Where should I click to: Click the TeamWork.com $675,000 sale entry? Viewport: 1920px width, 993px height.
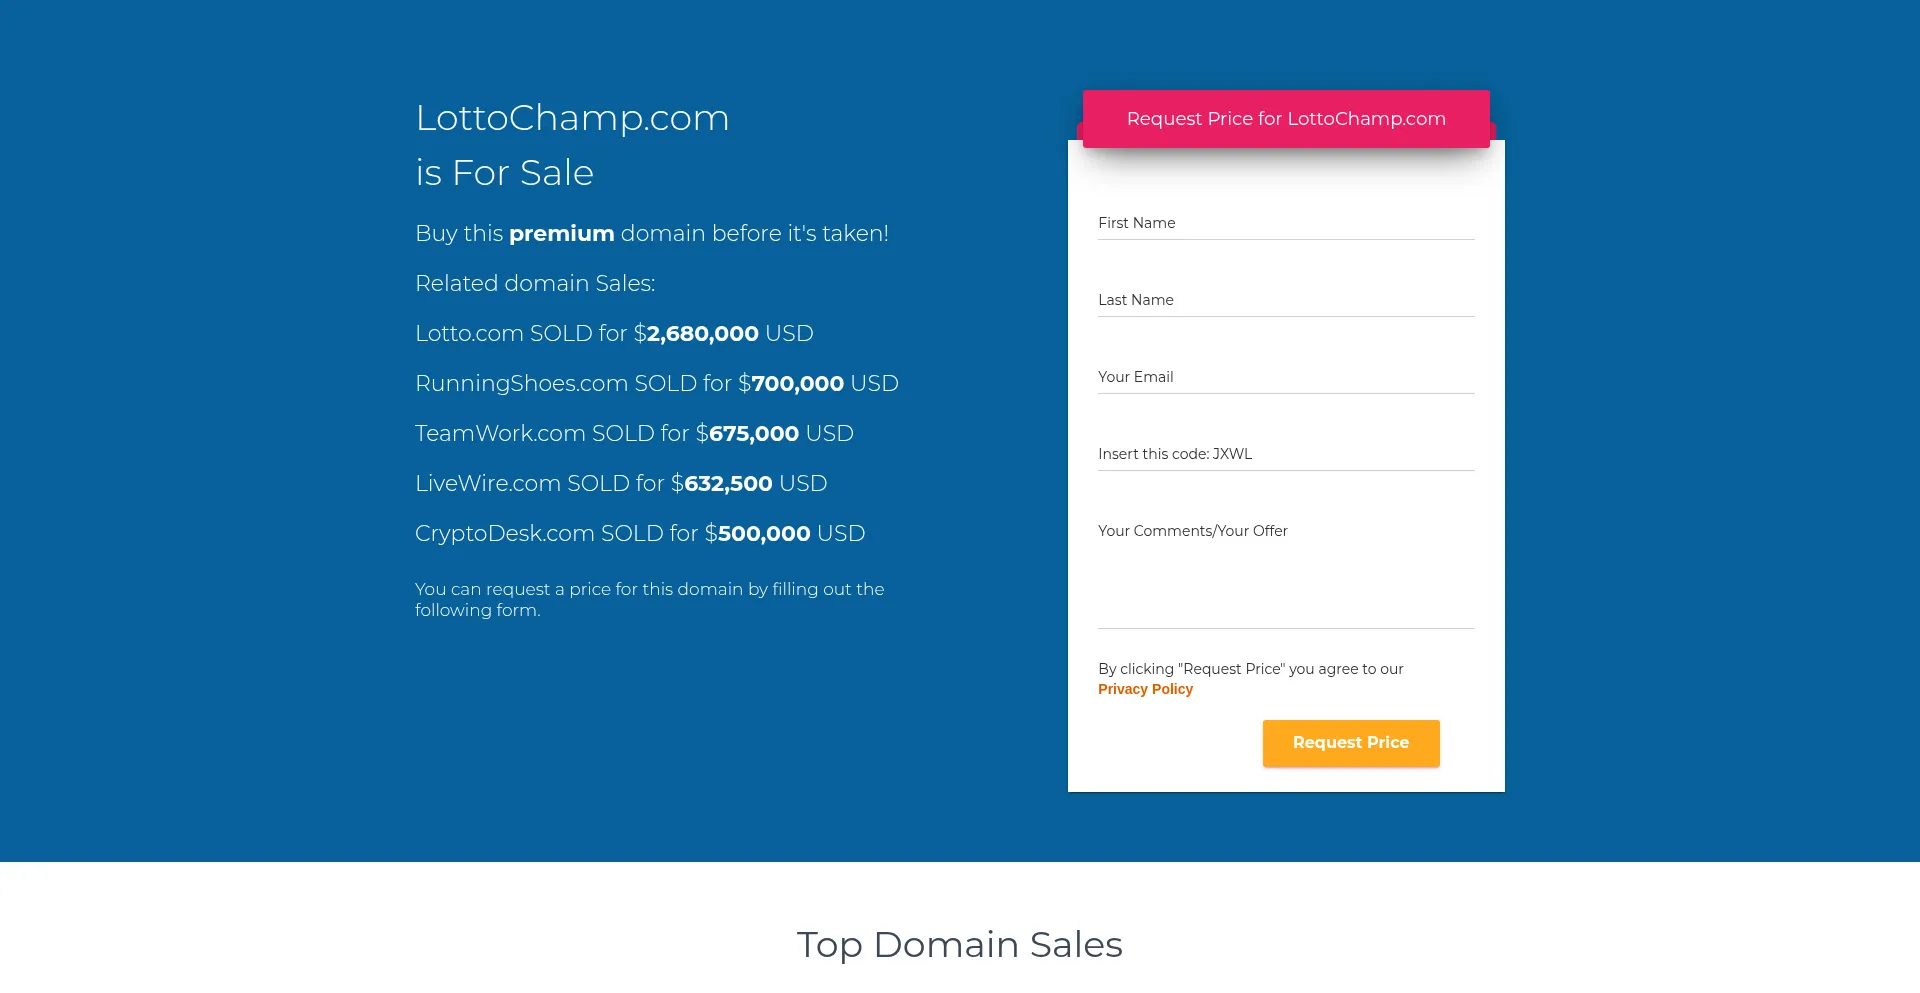tap(634, 433)
